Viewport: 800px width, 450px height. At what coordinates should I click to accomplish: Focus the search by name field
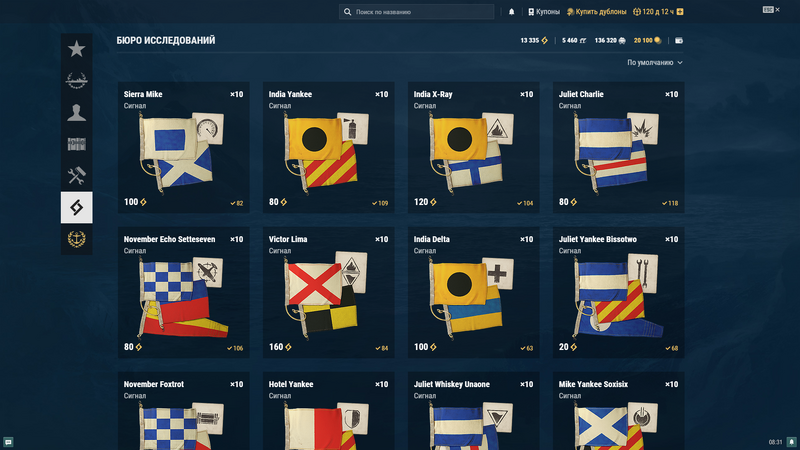(416, 12)
